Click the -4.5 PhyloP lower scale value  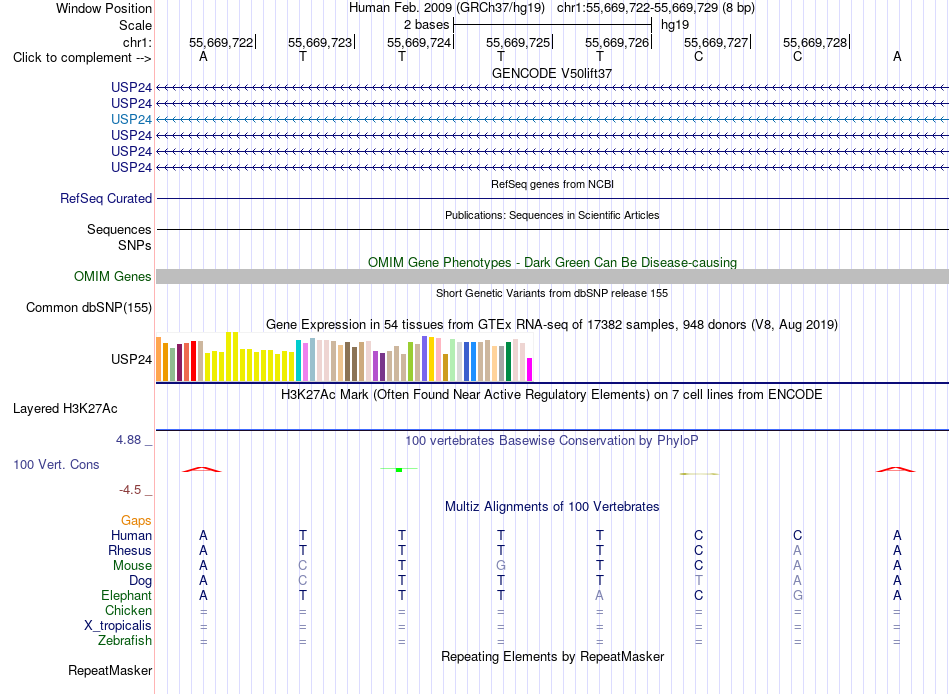tap(130, 490)
